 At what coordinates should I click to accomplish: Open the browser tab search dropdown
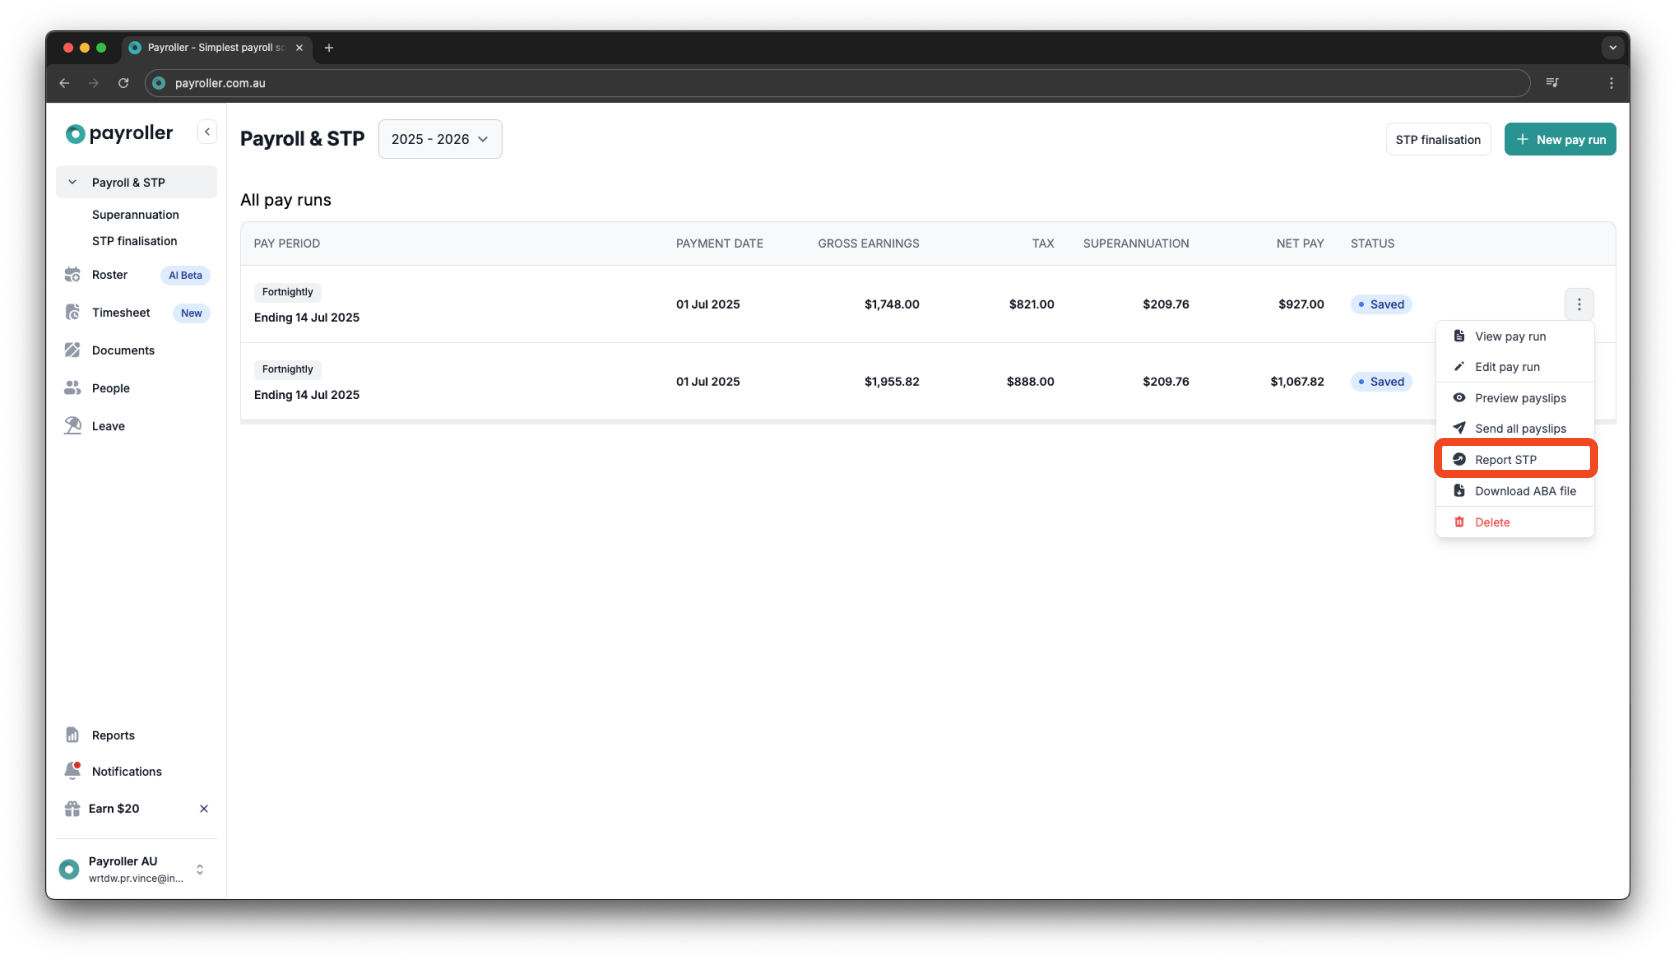click(x=1612, y=47)
